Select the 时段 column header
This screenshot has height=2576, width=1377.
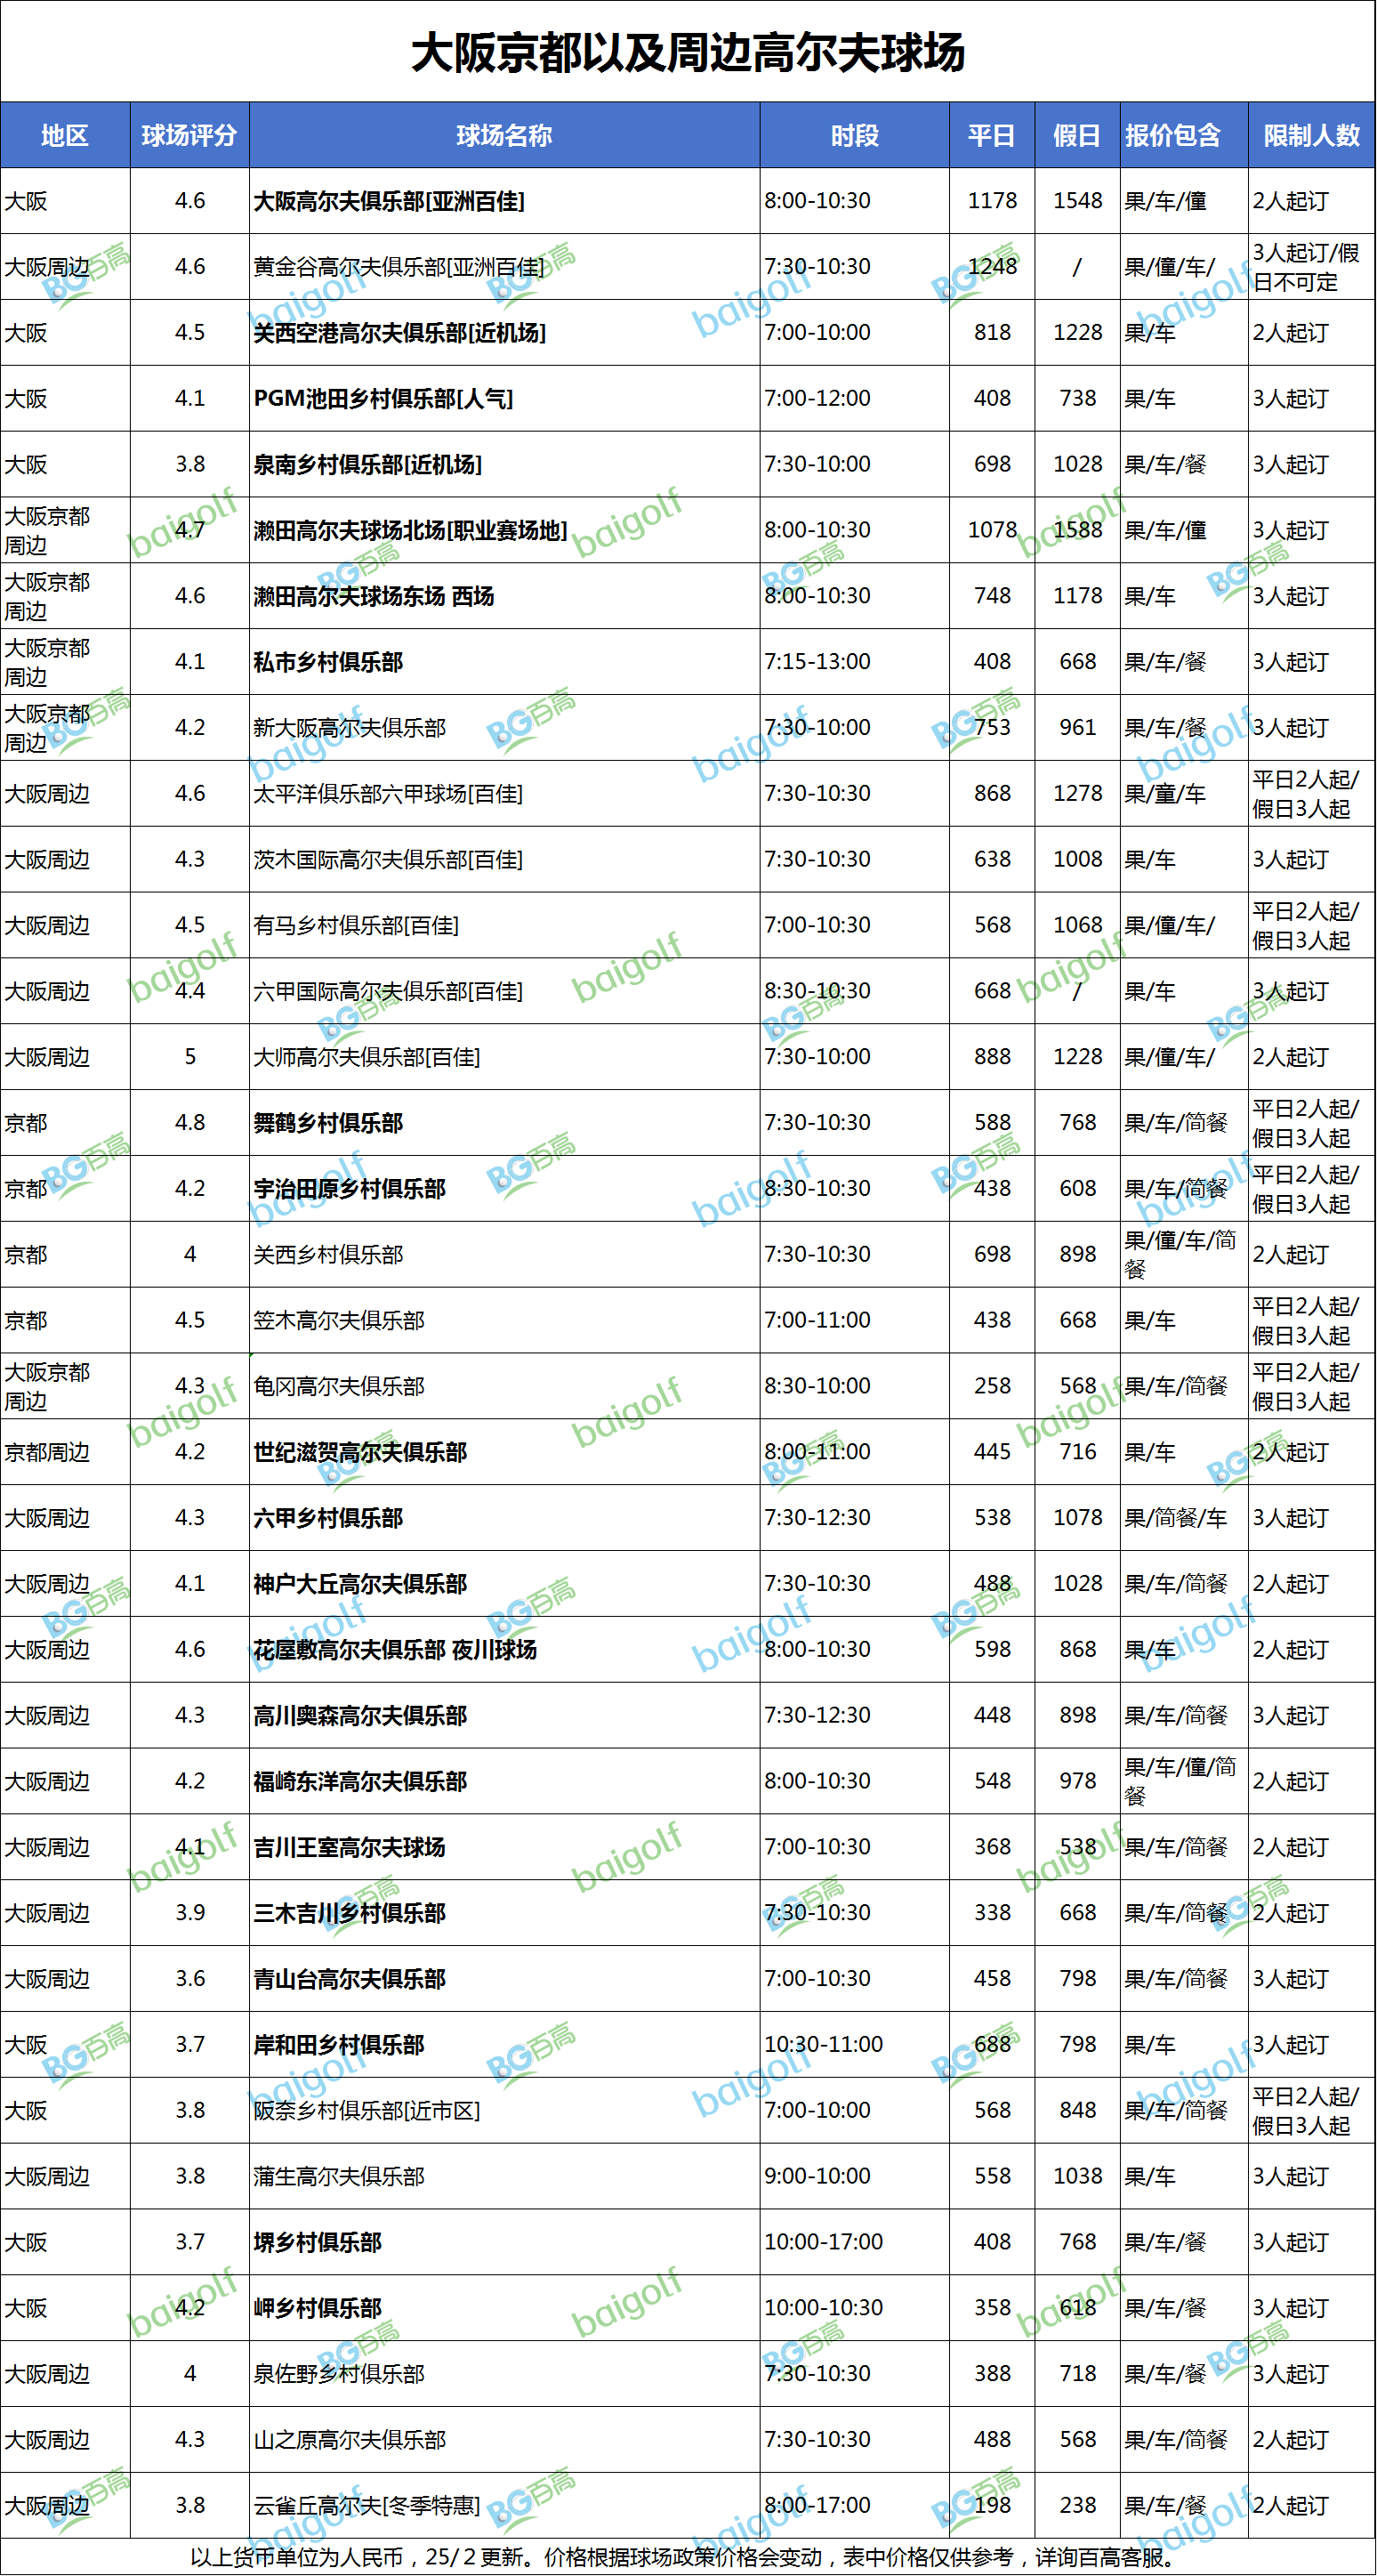(854, 135)
